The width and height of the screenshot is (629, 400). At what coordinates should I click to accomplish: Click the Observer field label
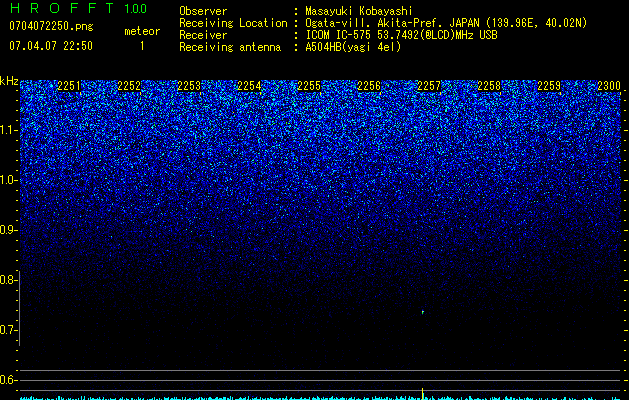pyautogui.click(x=203, y=12)
